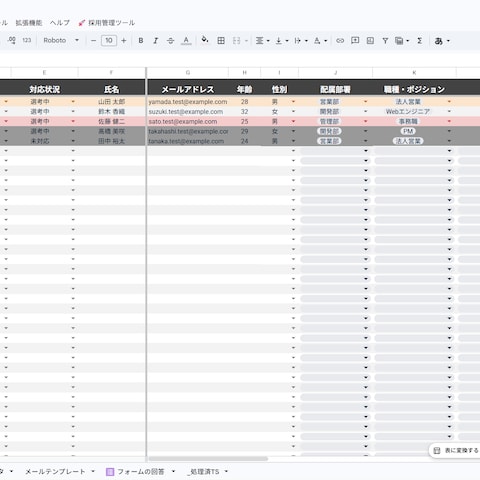
Task: Add a comment using the toolbar icon
Action: tap(355, 41)
